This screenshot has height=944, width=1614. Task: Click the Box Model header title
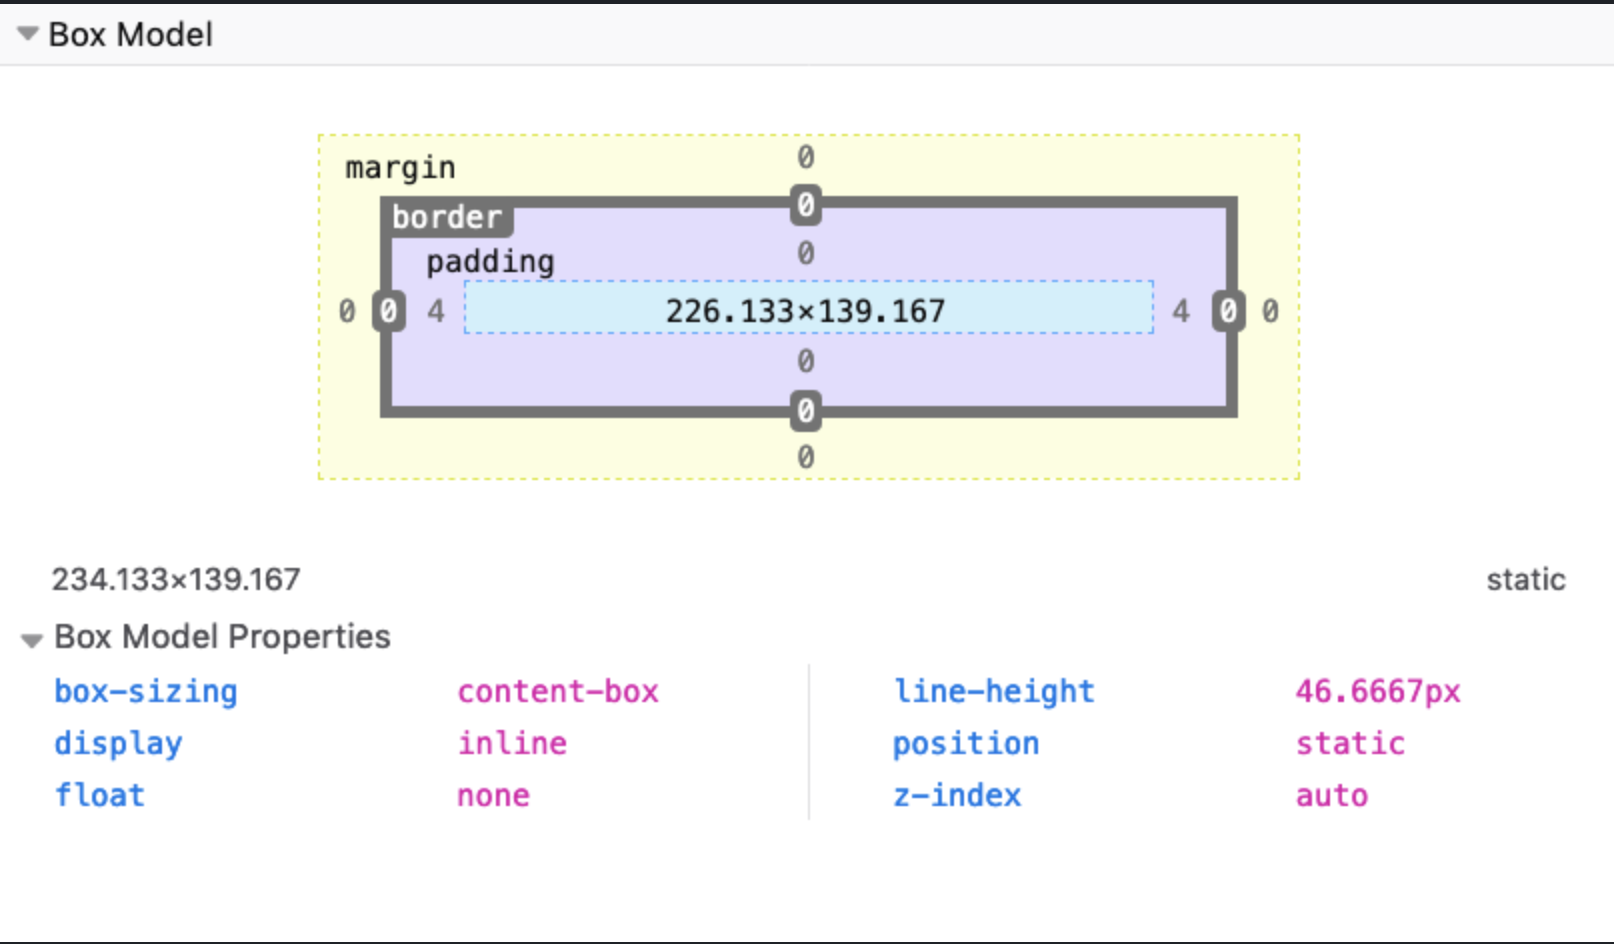130,35
